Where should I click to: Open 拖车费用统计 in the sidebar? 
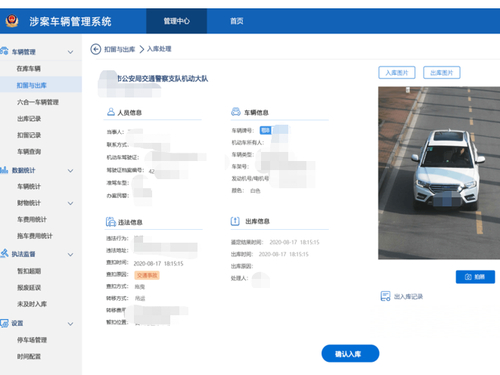point(35,236)
